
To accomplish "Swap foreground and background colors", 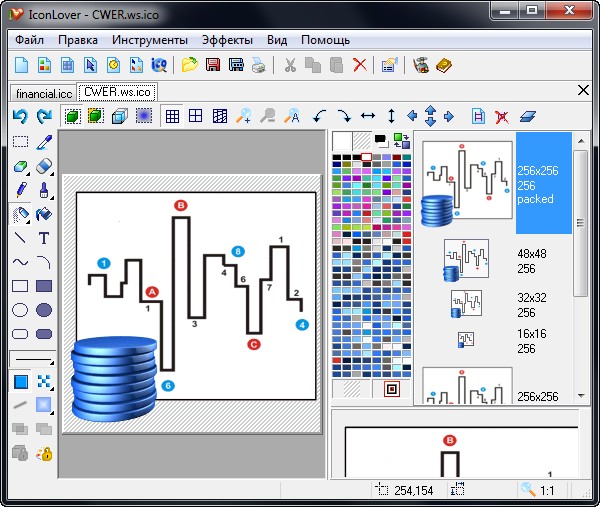I will point(402,140).
